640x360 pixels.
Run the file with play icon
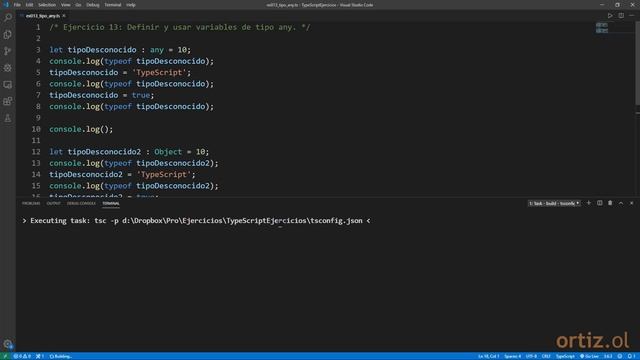[610, 16]
